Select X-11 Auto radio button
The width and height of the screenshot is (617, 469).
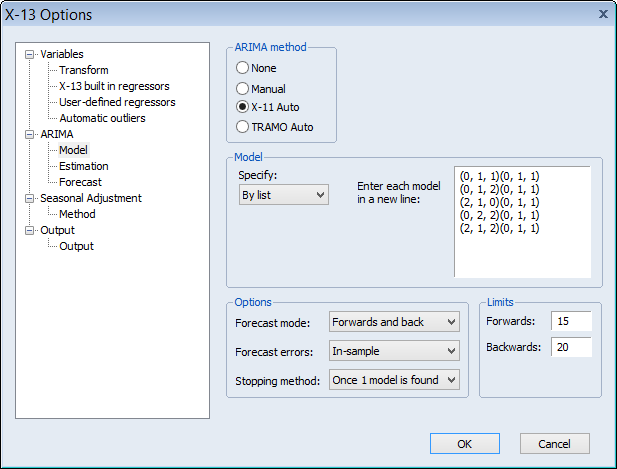[242, 107]
